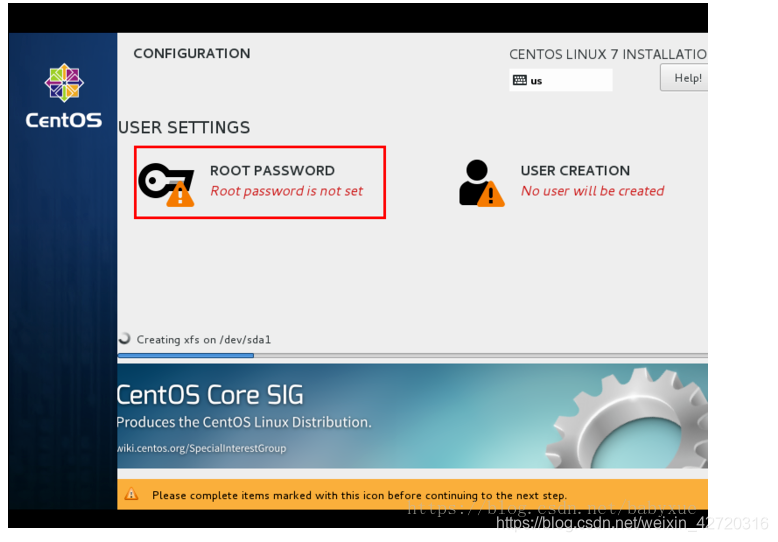
Task: Click wiki.centos.org/SpecialInterestGroup link text
Action: click(201, 448)
